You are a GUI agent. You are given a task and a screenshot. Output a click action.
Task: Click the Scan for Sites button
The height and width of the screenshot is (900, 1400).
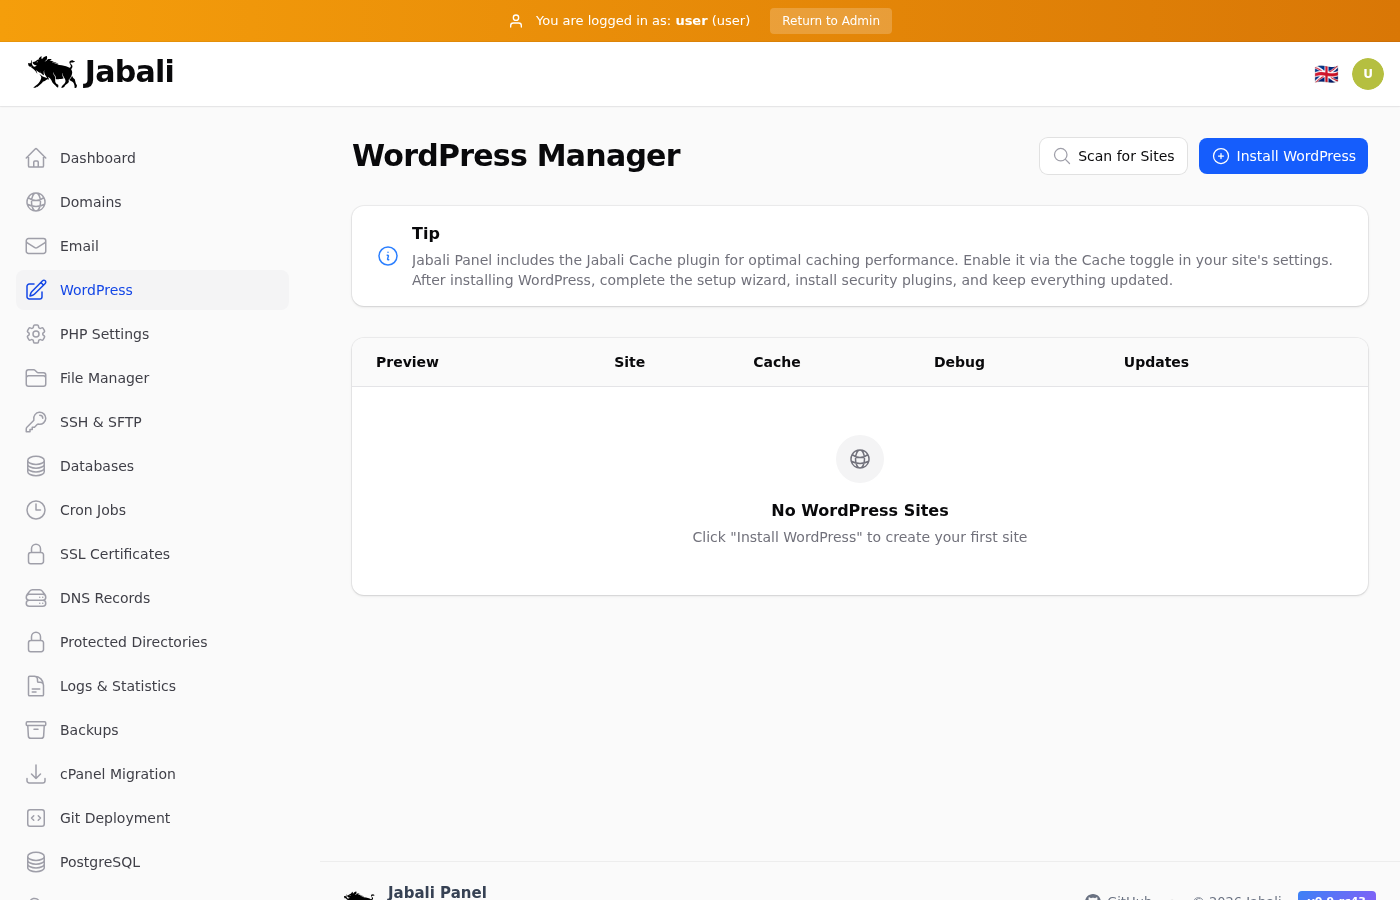tap(1113, 156)
